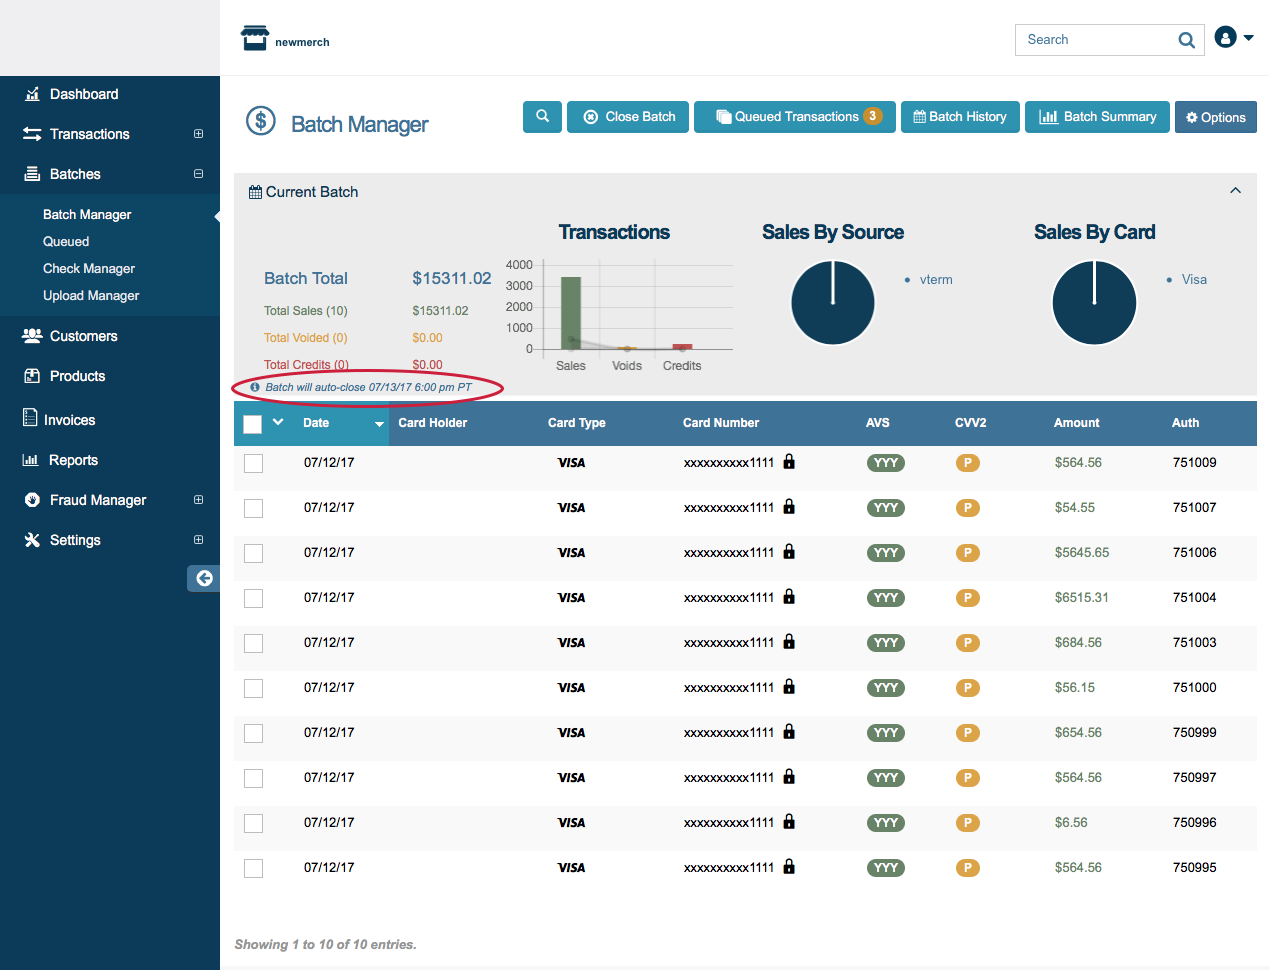The image size is (1269, 970).
Task: Select the checkbox for transaction auth 750995
Action: click(254, 868)
